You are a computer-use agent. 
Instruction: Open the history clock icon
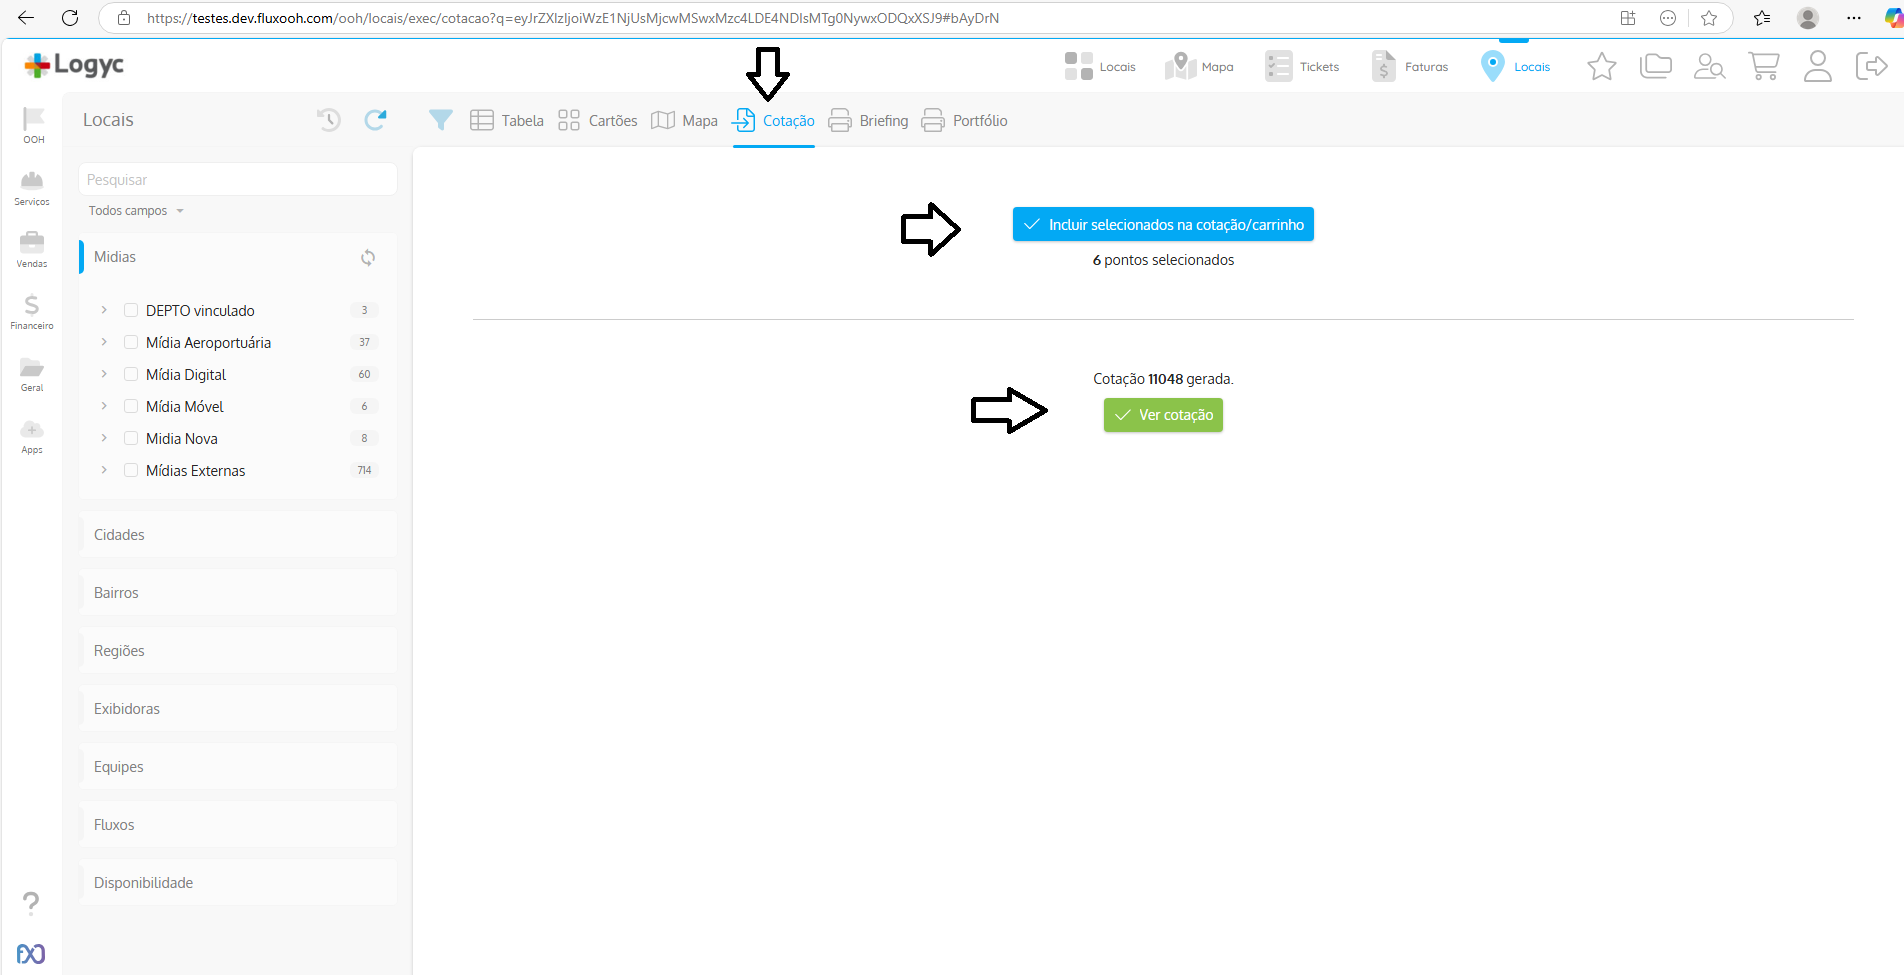tap(329, 120)
